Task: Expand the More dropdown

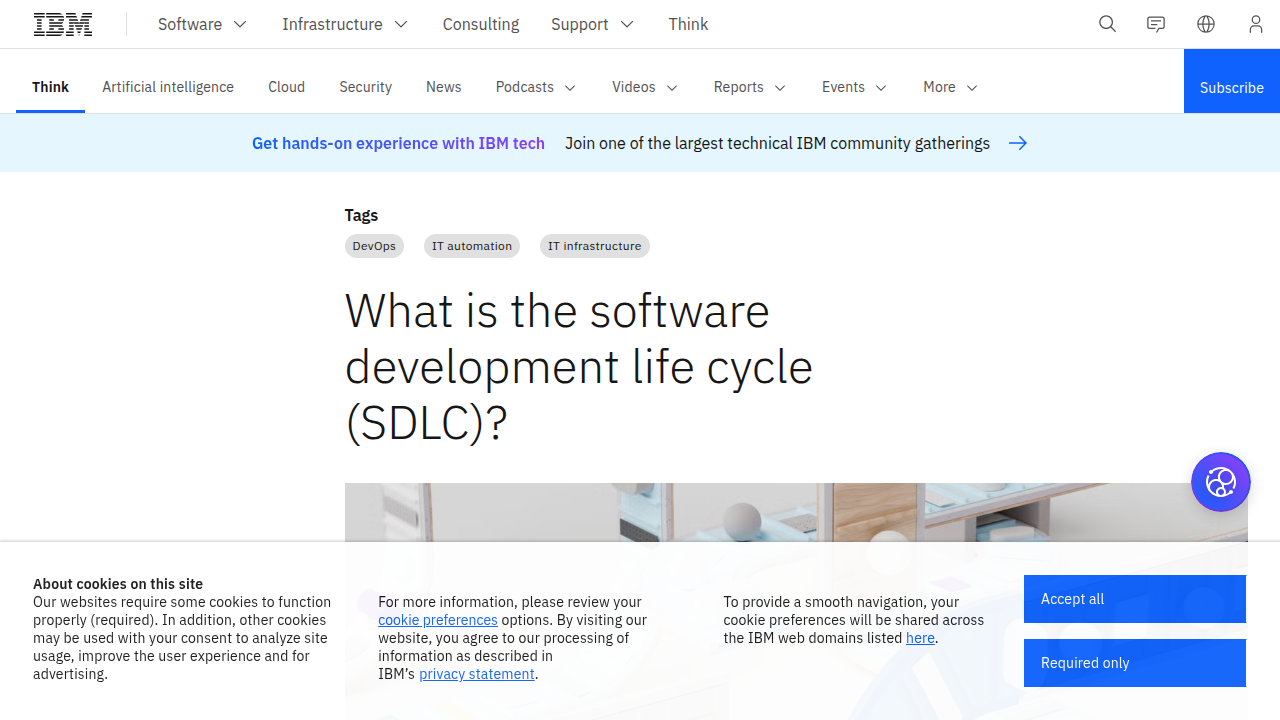Action: click(x=950, y=87)
